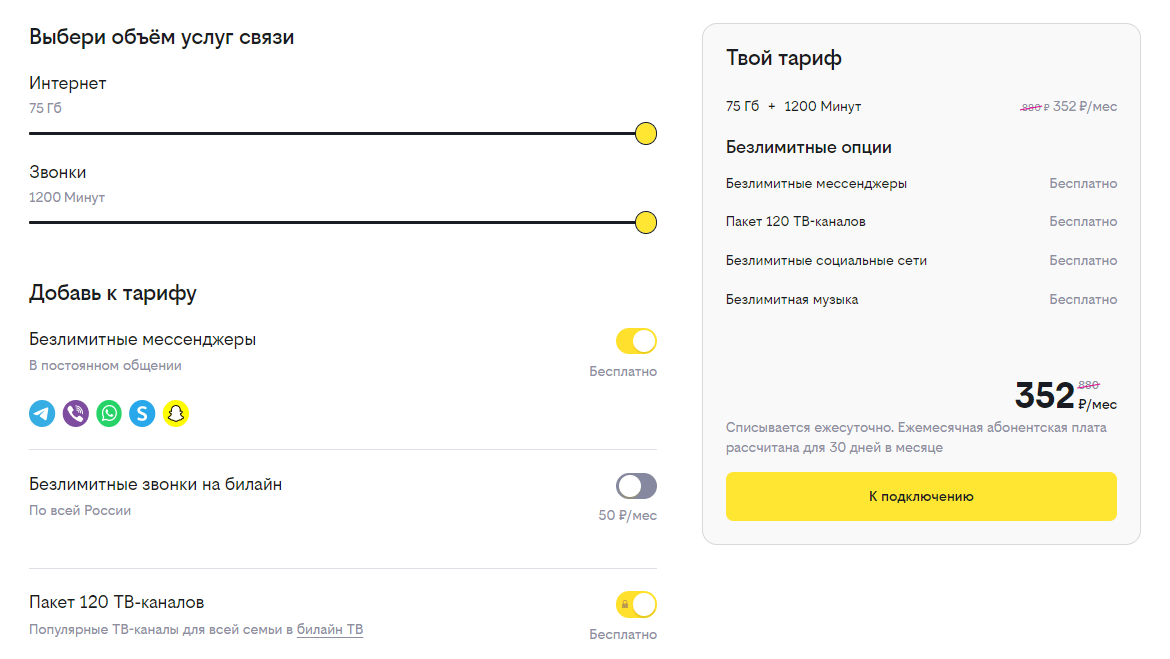Open the билайн ТВ link
This screenshot has width=1170, height=659.
tap(330, 630)
